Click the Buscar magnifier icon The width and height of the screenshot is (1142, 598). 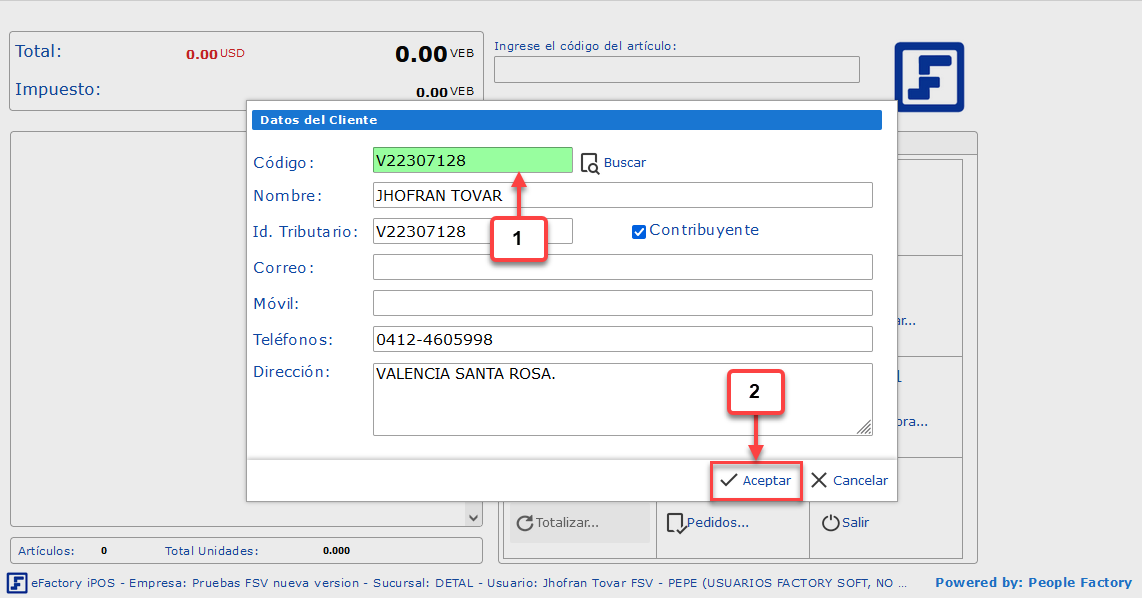pyautogui.click(x=590, y=163)
